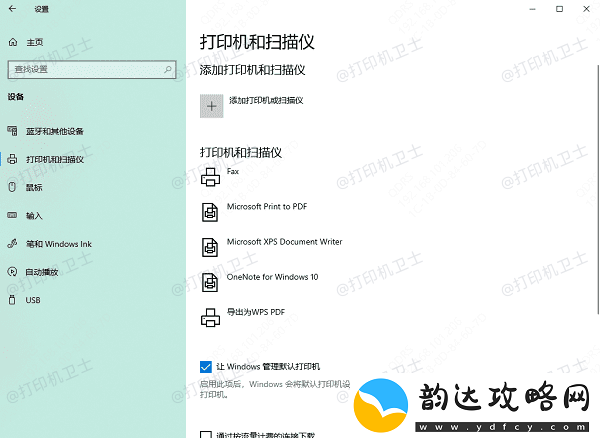This screenshot has width=600, height=438.
Task: Open USB settings page
Action: (33, 300)
